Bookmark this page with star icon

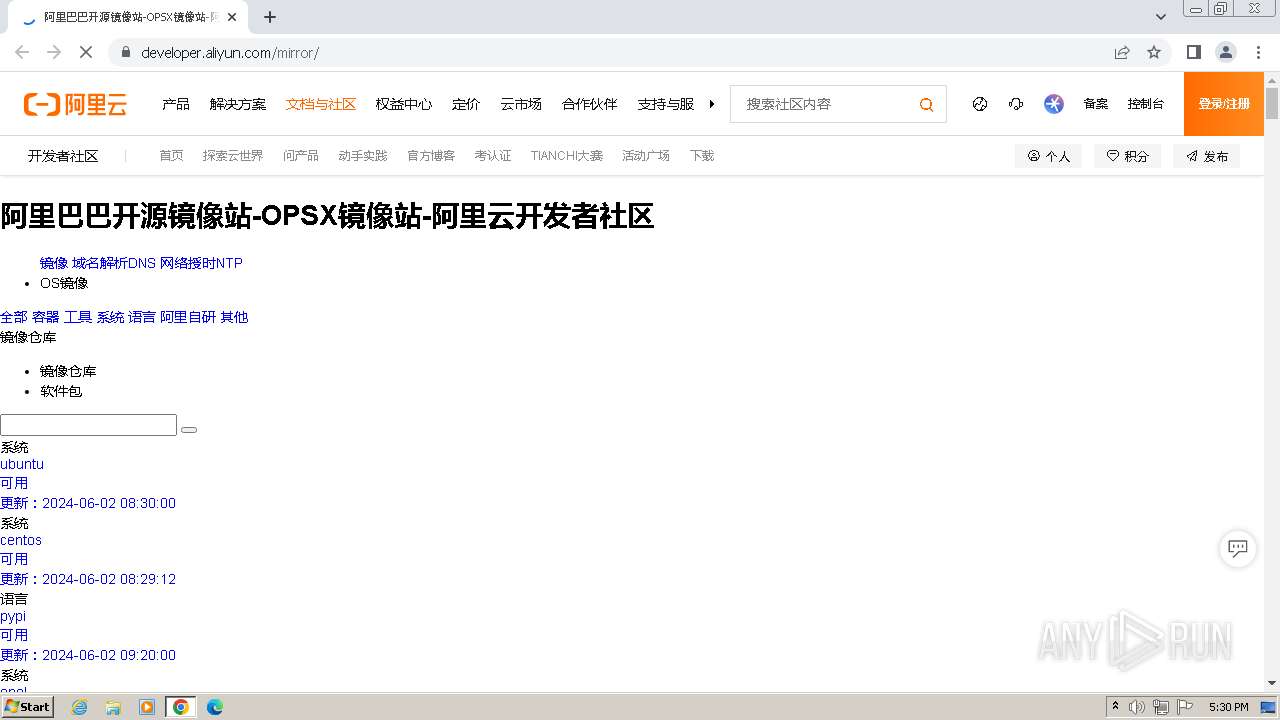coord(1154,52)
